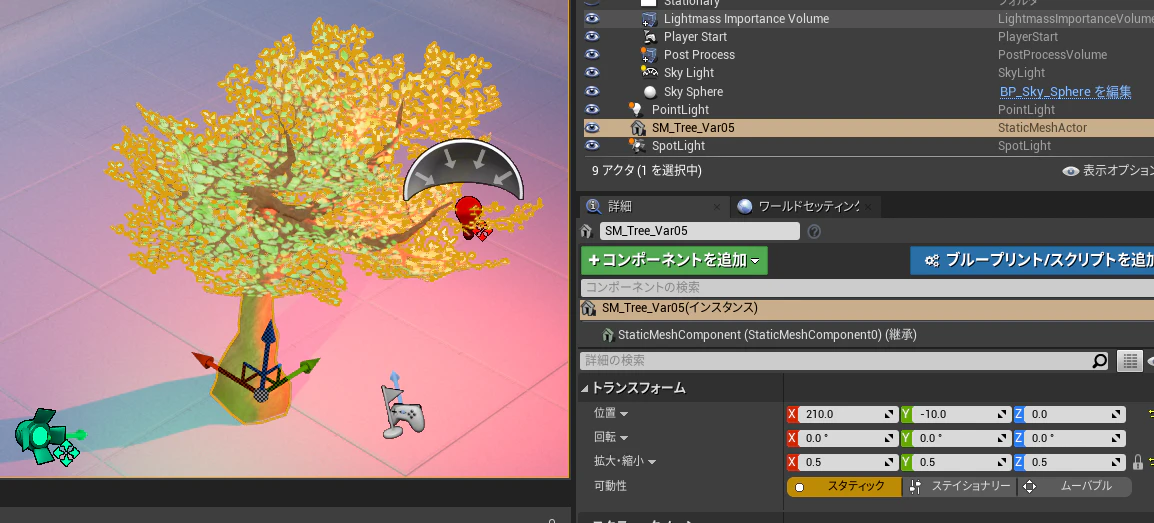Click the location Y field showing -10.0

pyautogui.click(x=962, y=414)
